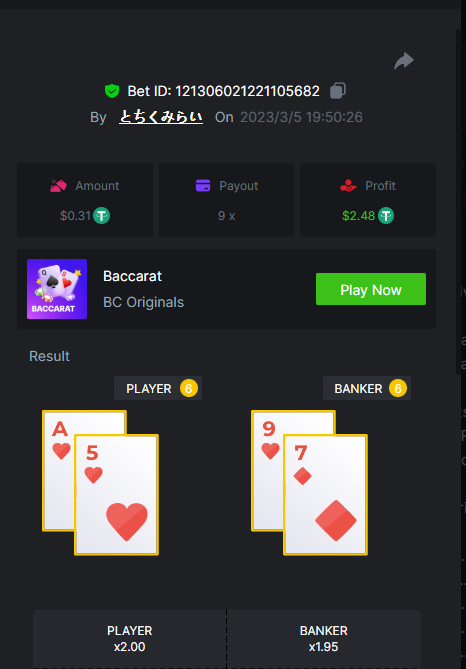The image size is (466, 669).
Task: Click the Tether coin icon beside $2.48 profit
Action: (x=386, y=215)
